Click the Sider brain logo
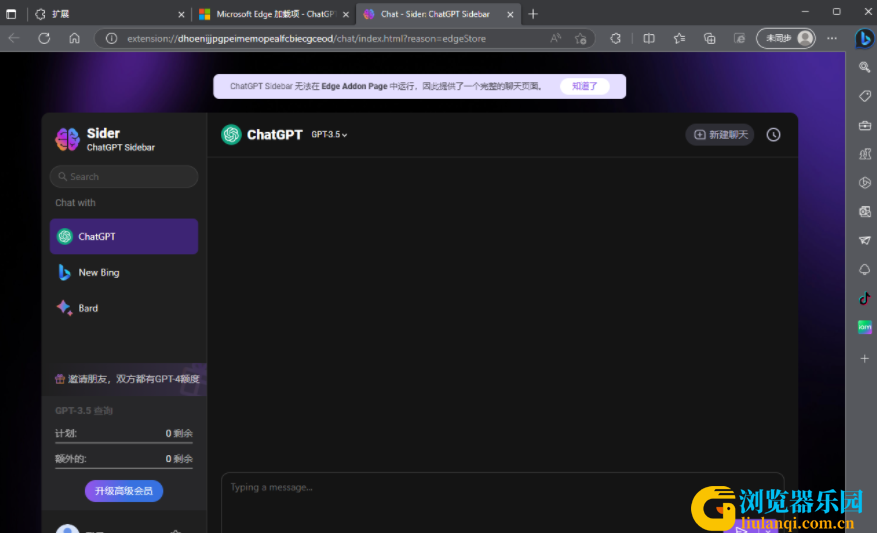 tap(67, 139)
